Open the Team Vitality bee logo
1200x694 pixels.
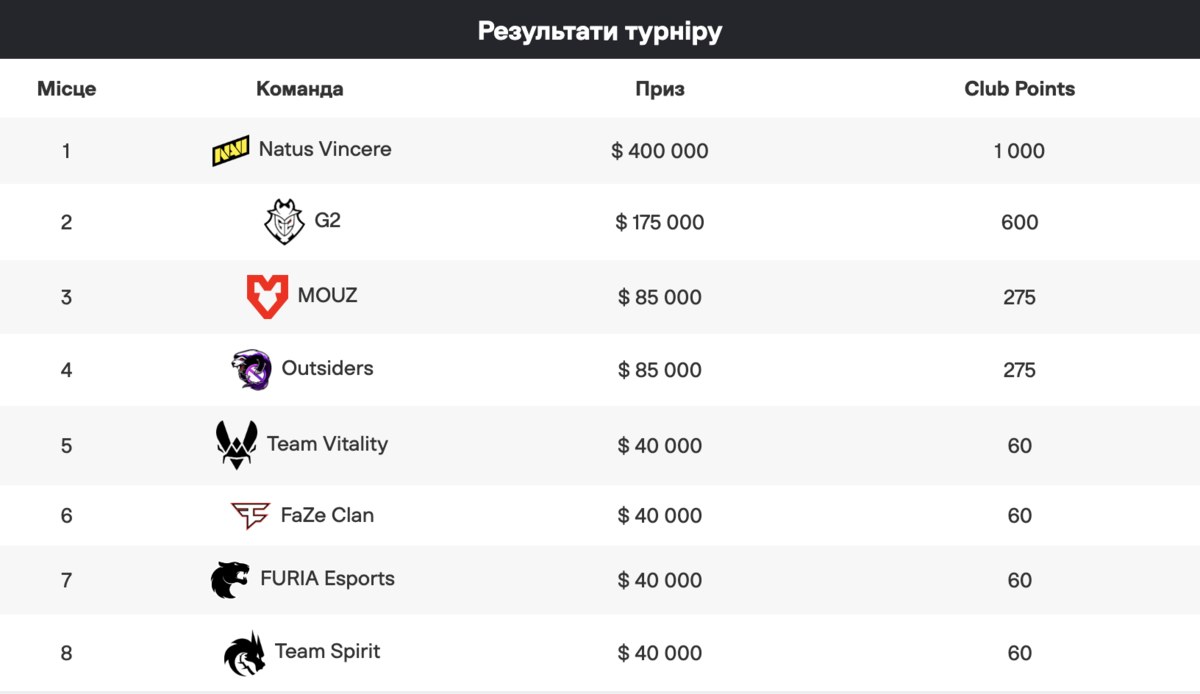point(237,445)
